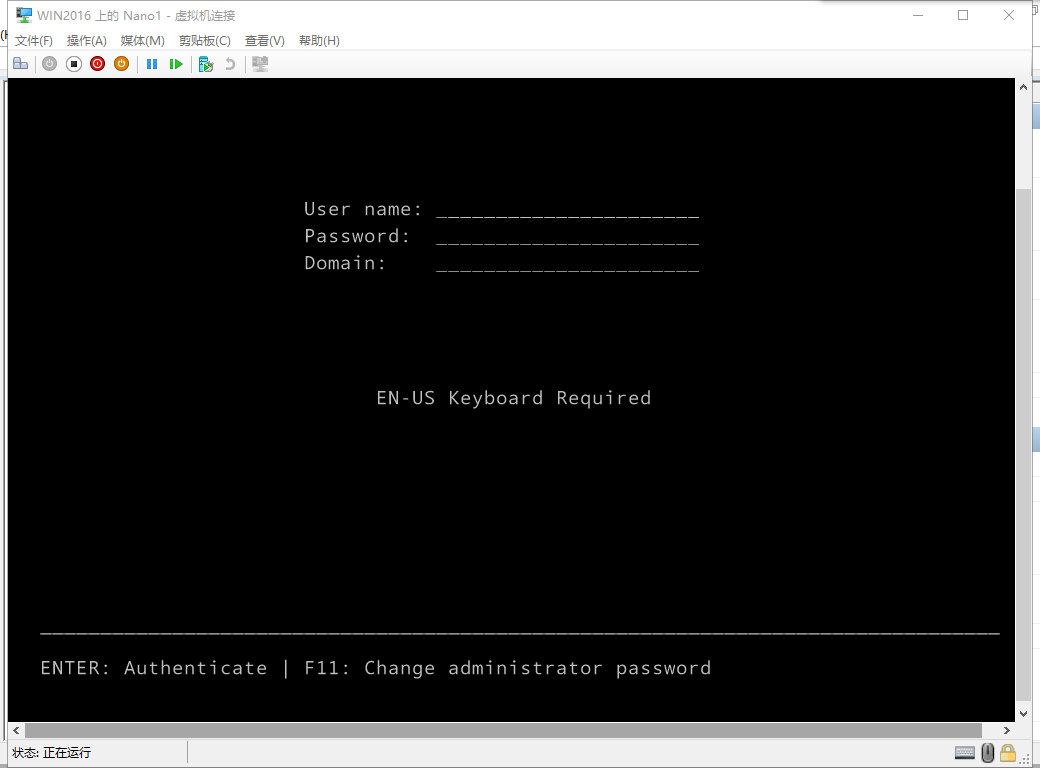Click the keyboard status icon in status bar
Screen dimensions: 1040x768
965,753
